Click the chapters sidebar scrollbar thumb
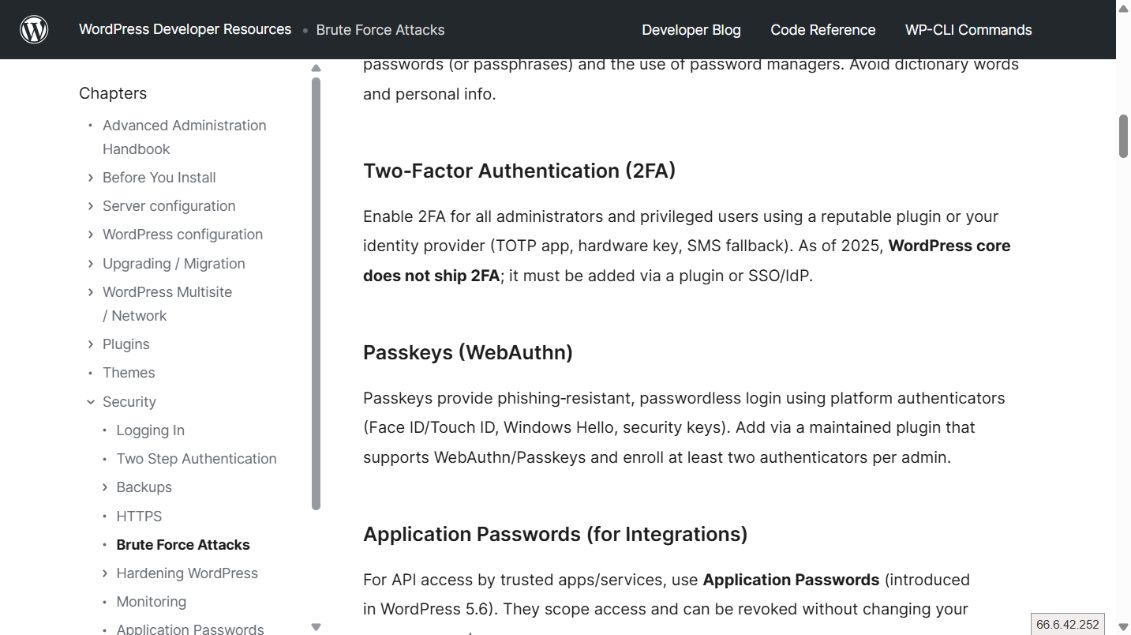 [x=316, y=294]
